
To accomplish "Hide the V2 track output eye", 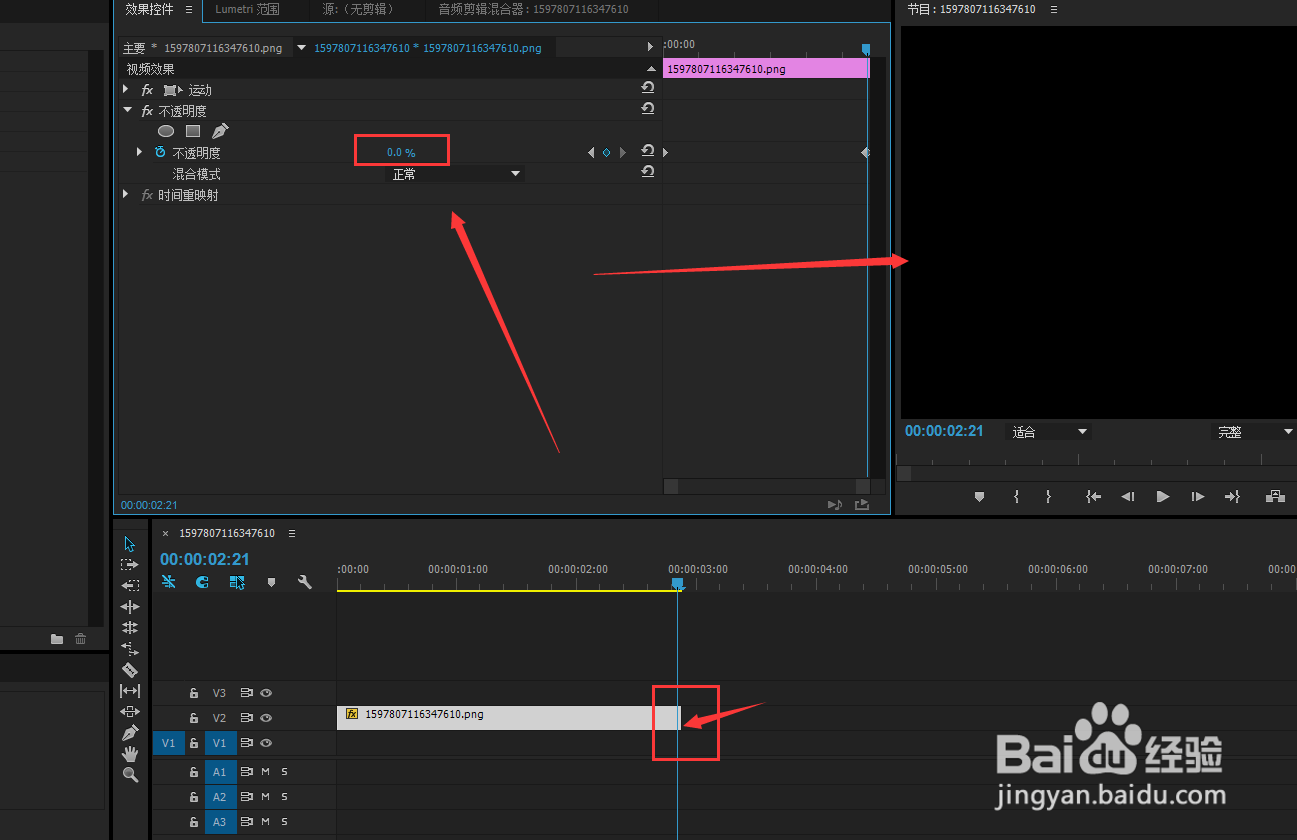I will coord(266,718).
